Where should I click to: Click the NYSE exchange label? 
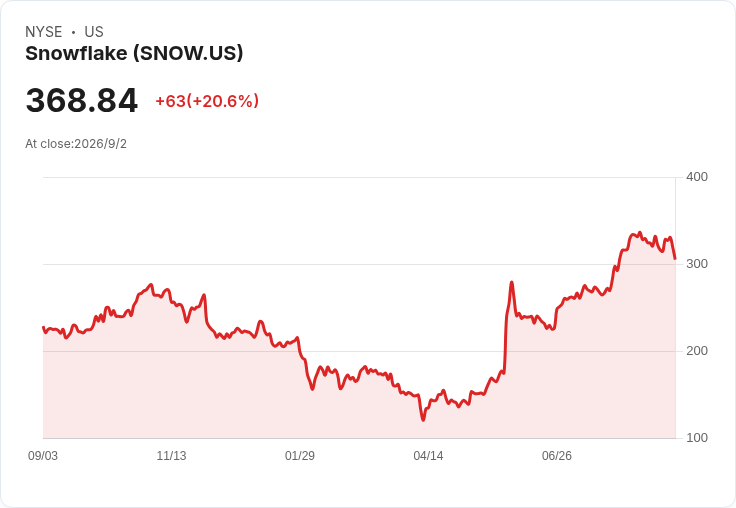(x=44, y=32)
